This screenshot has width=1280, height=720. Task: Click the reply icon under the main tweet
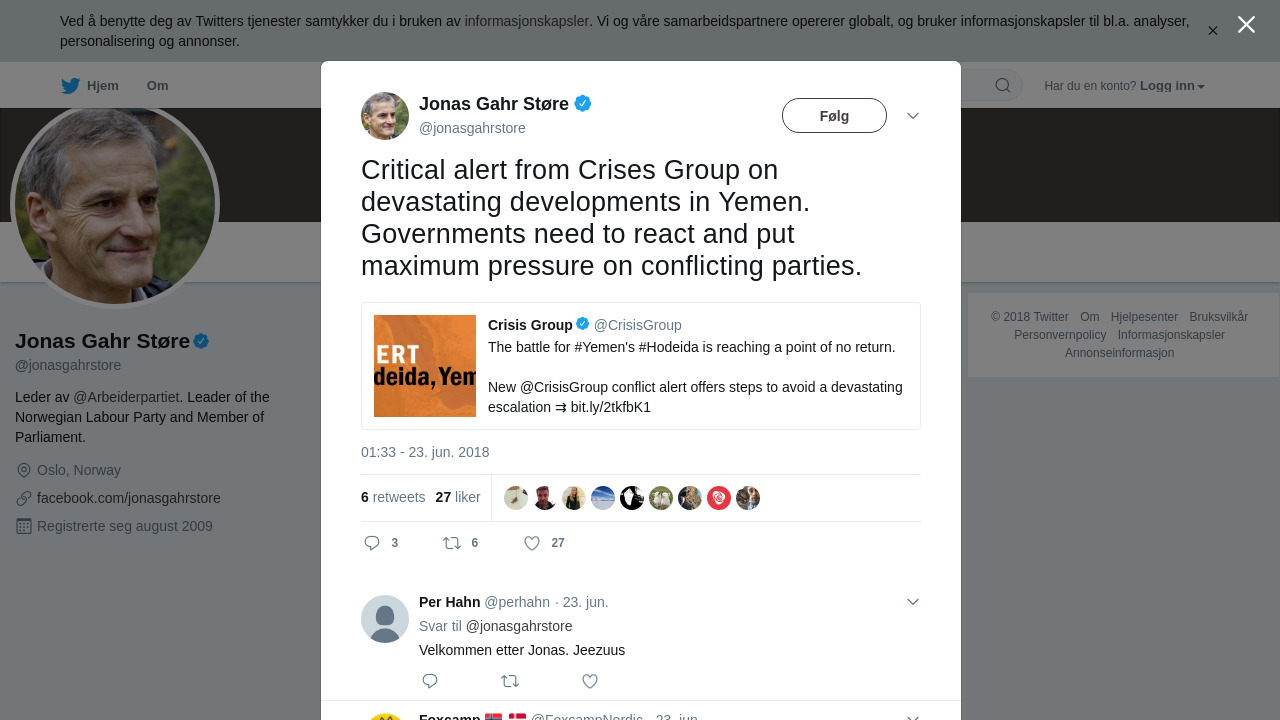point(372,543)
